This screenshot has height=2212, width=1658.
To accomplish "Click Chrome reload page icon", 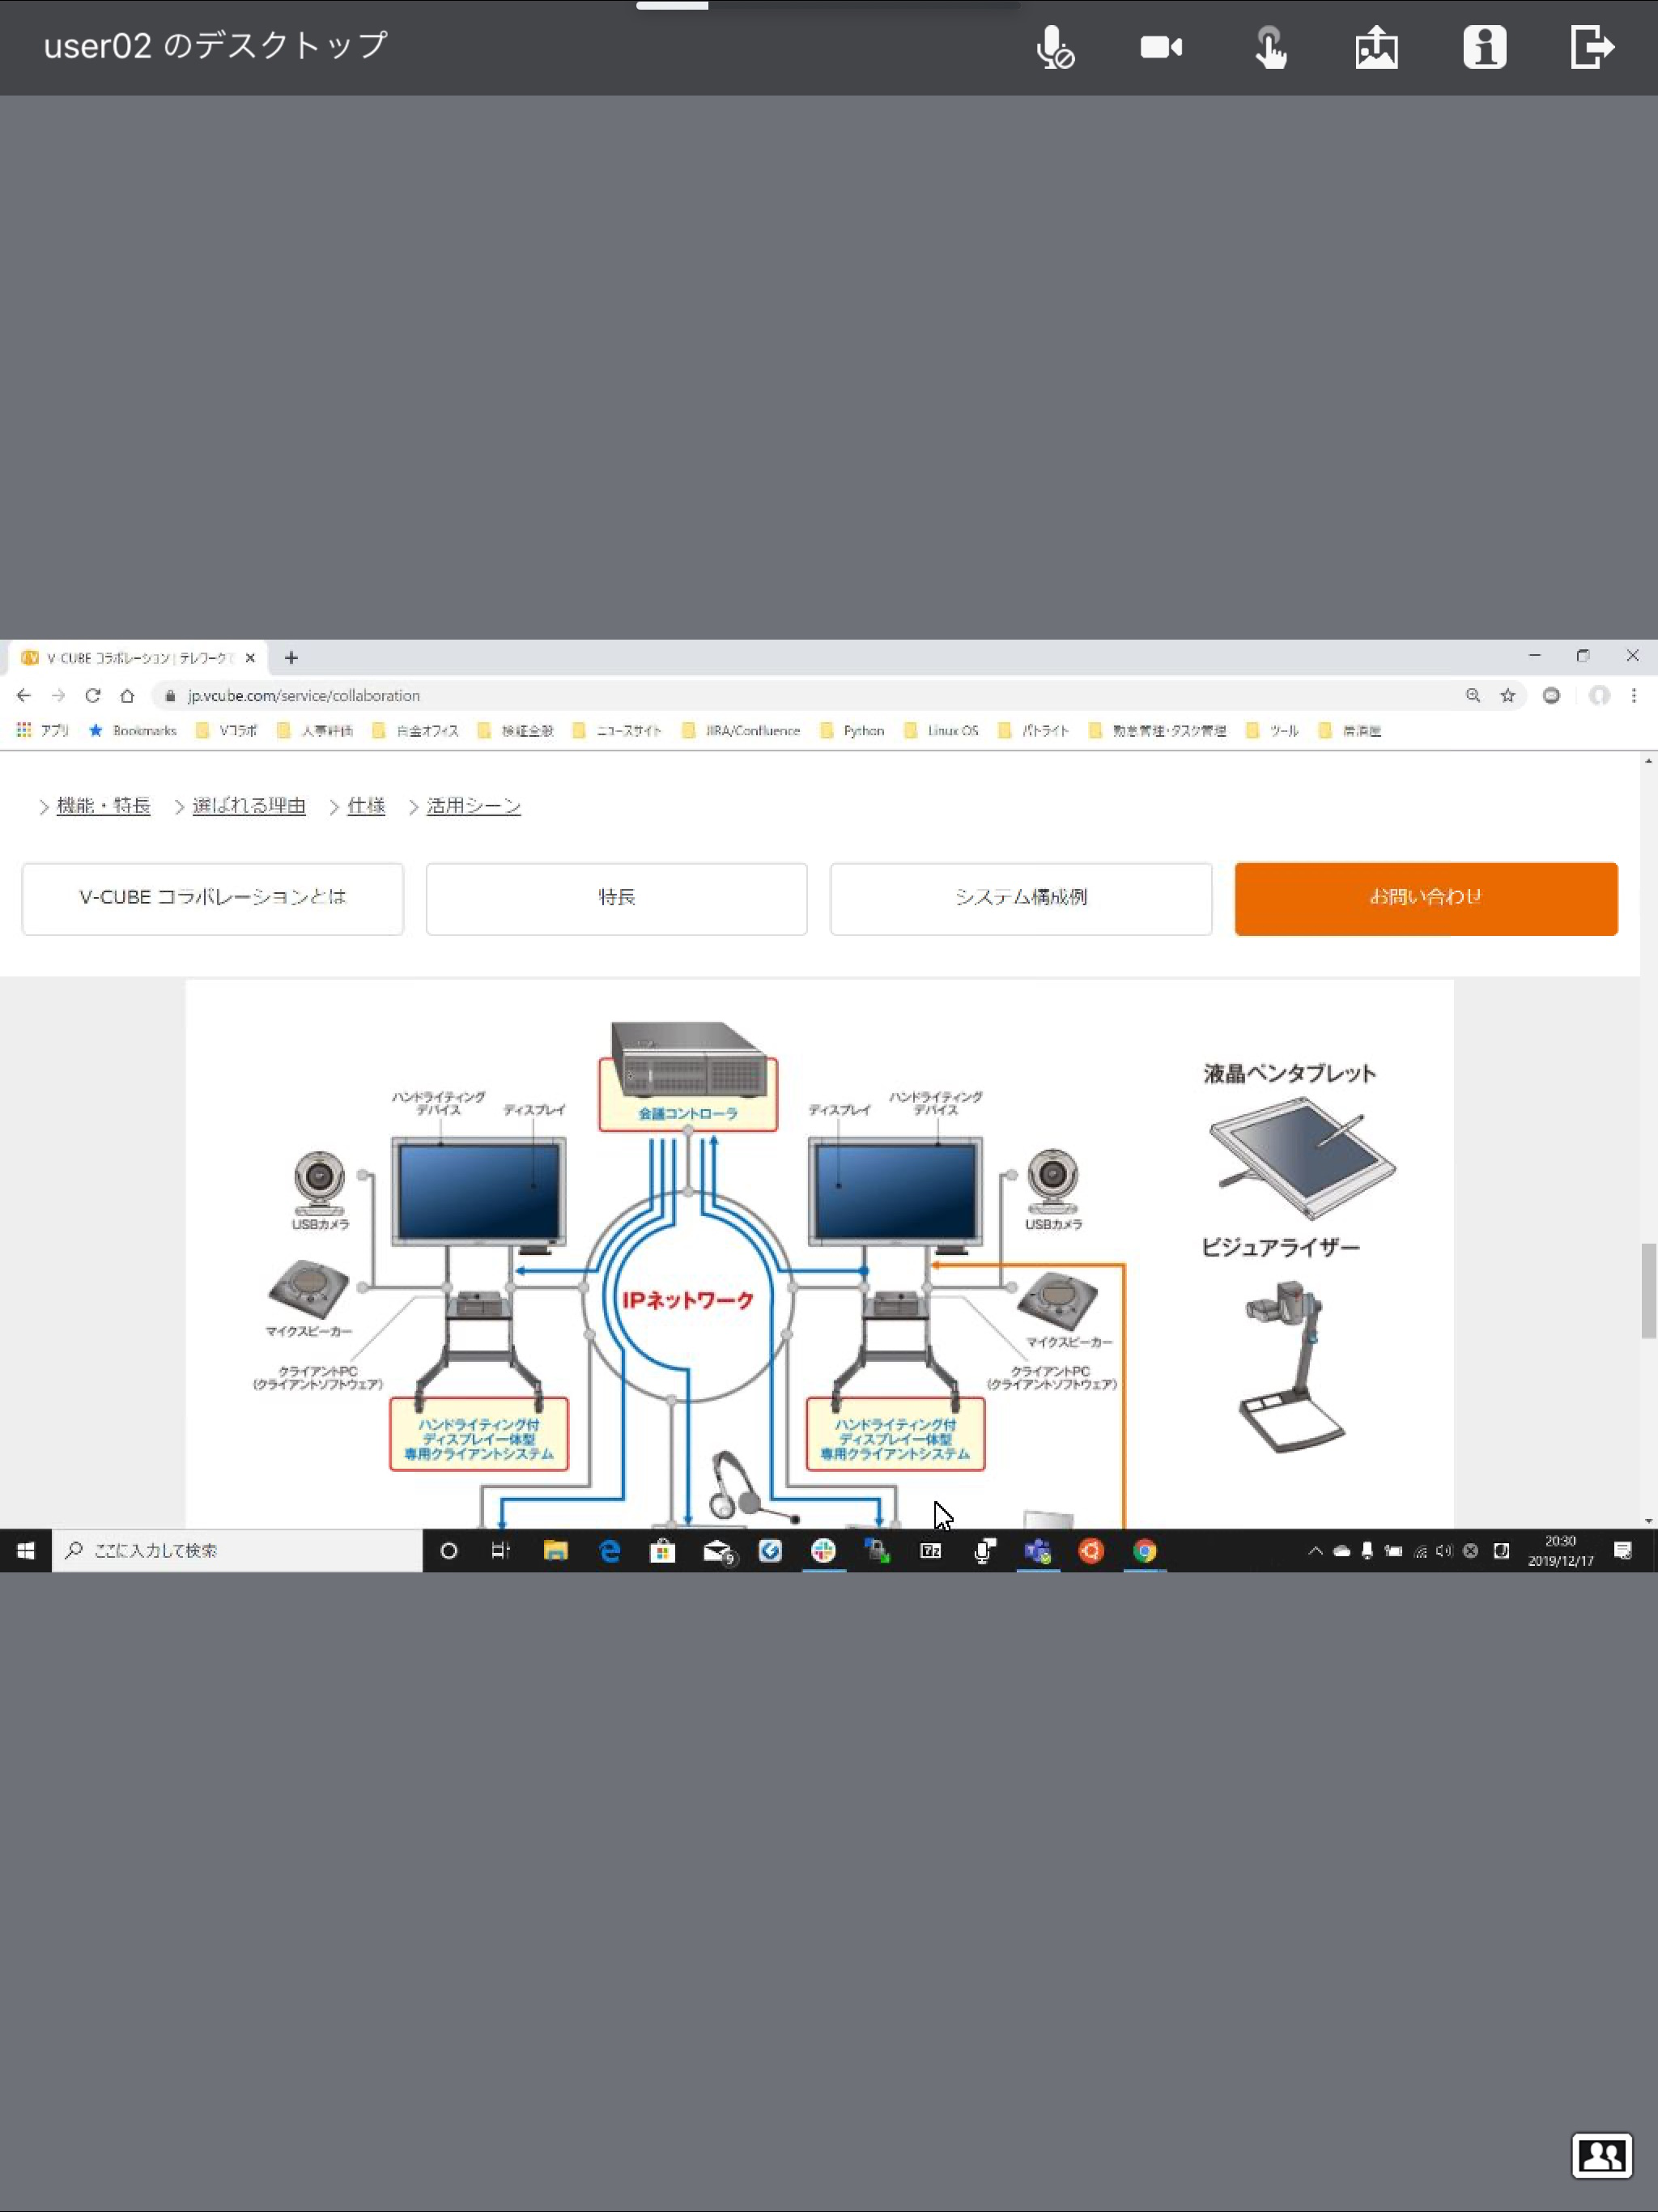I will [93, 695].
